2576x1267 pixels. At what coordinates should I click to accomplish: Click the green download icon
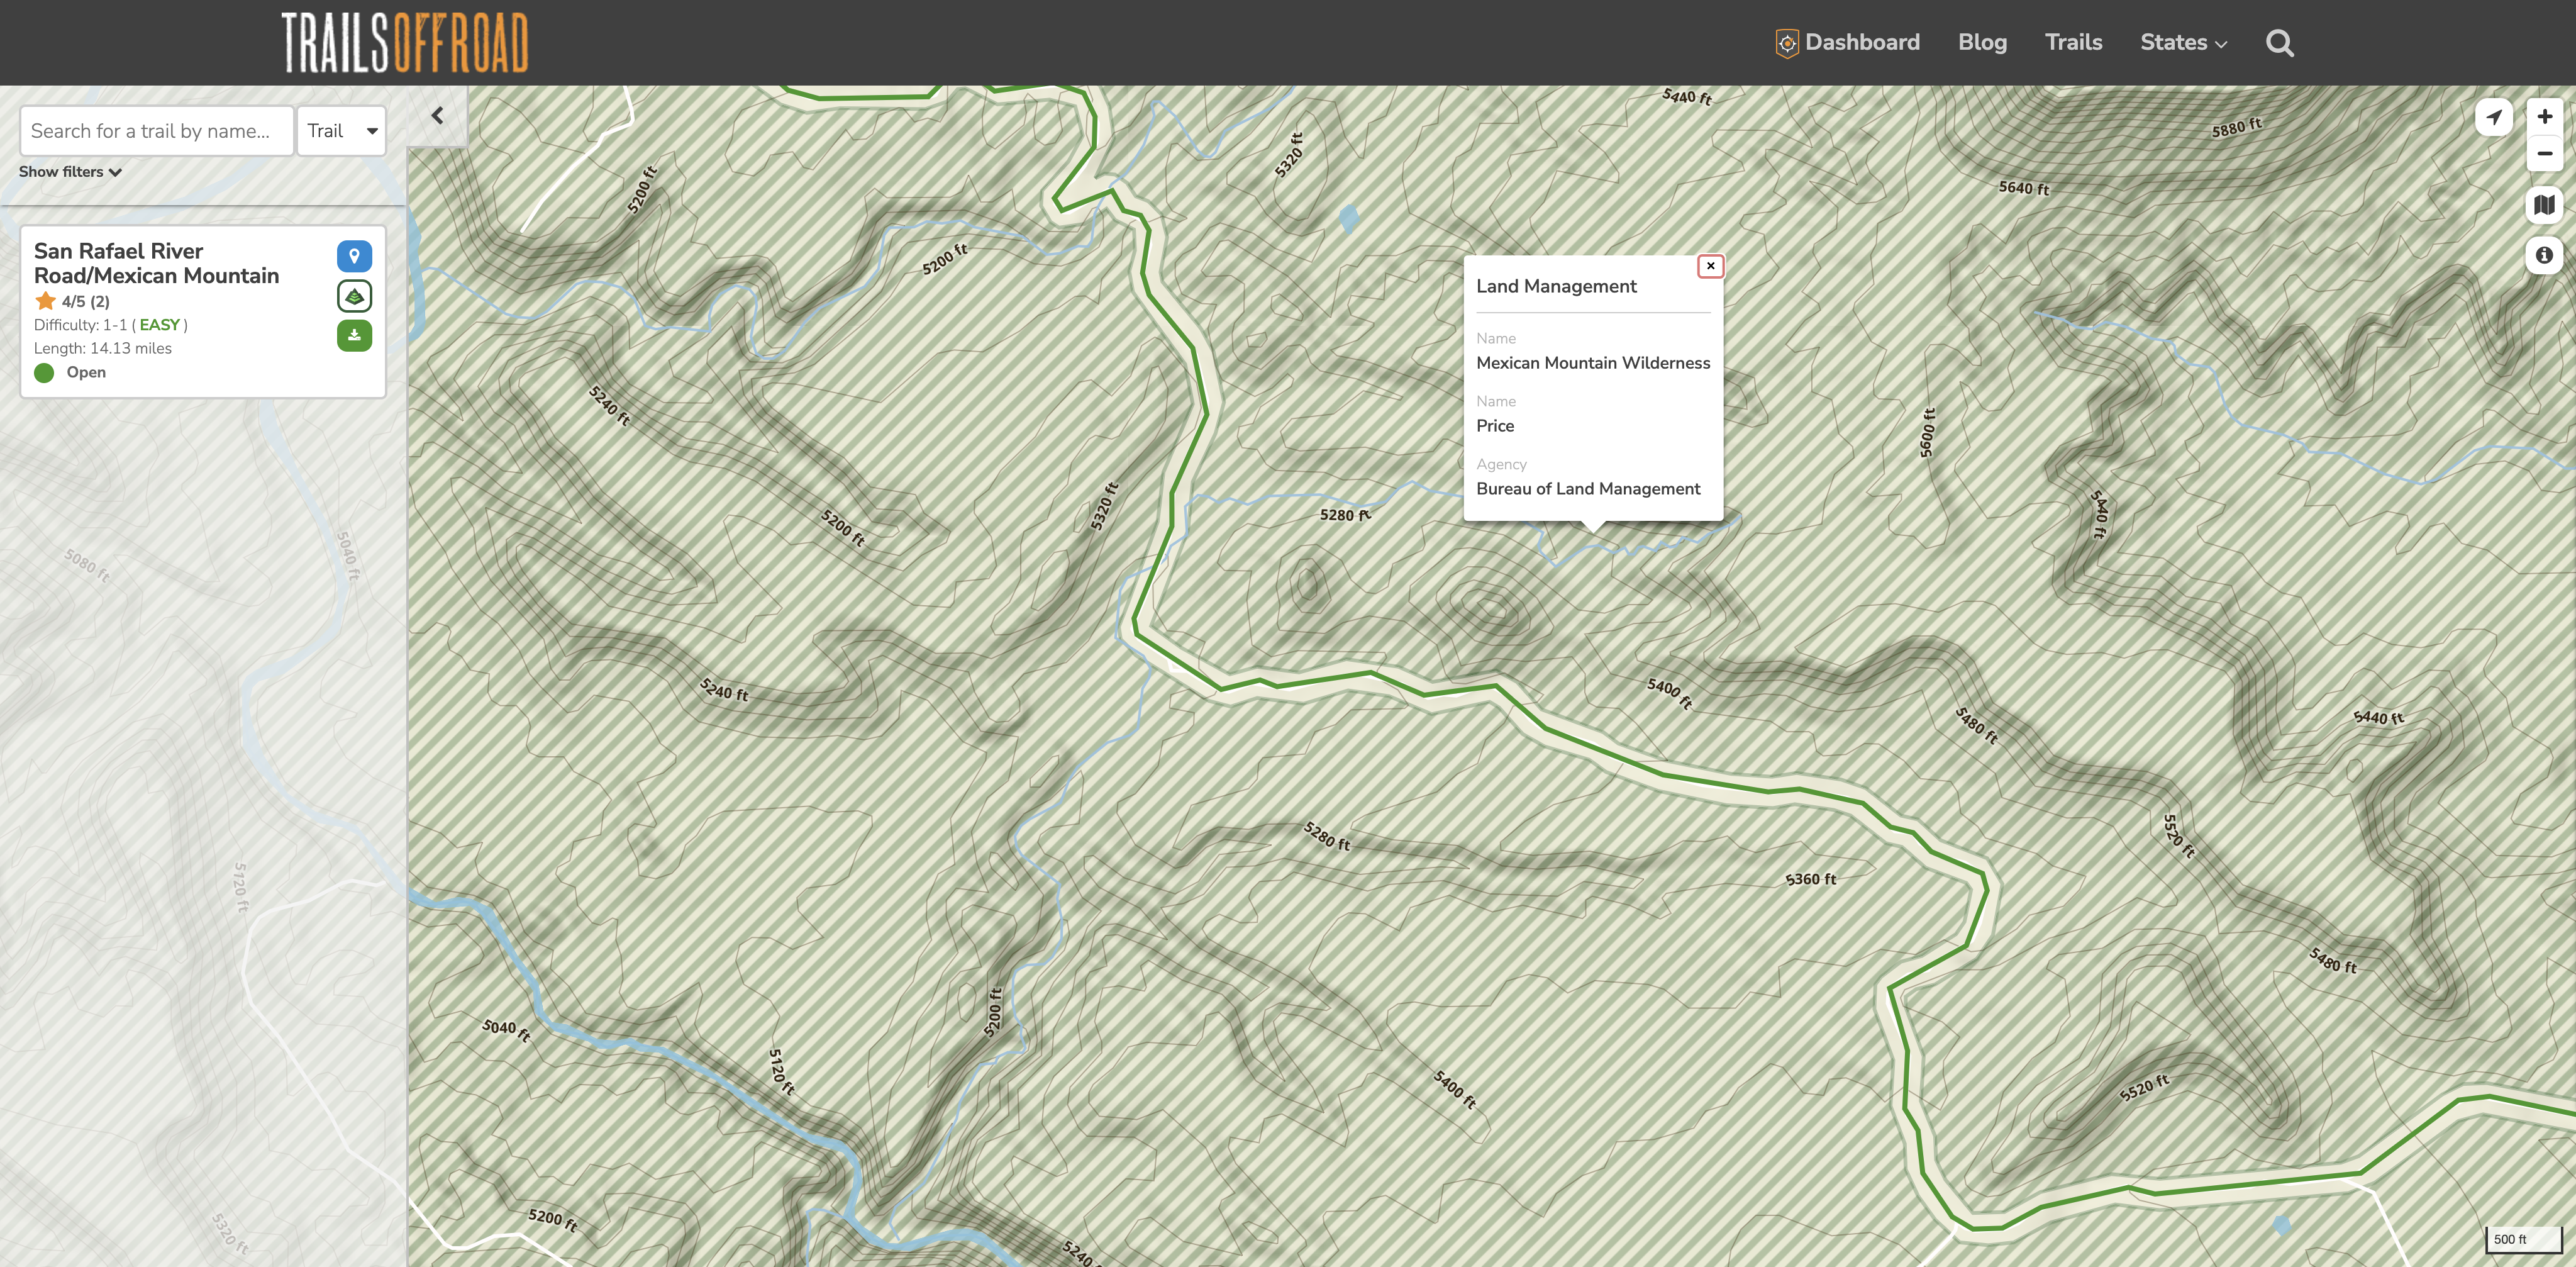354,336
